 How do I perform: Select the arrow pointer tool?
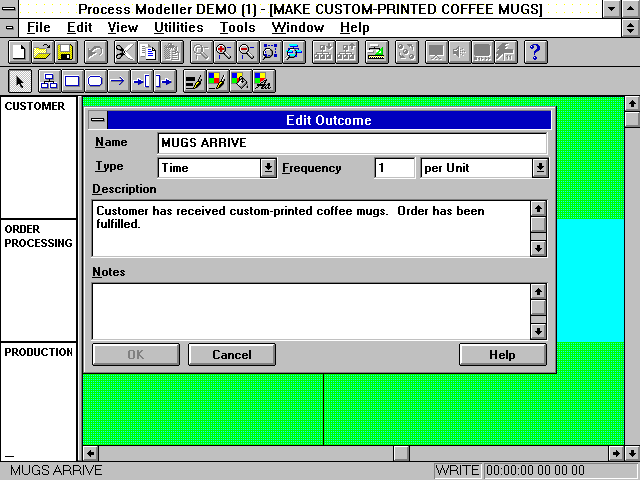pyautogui.click(x=20, y=82)
